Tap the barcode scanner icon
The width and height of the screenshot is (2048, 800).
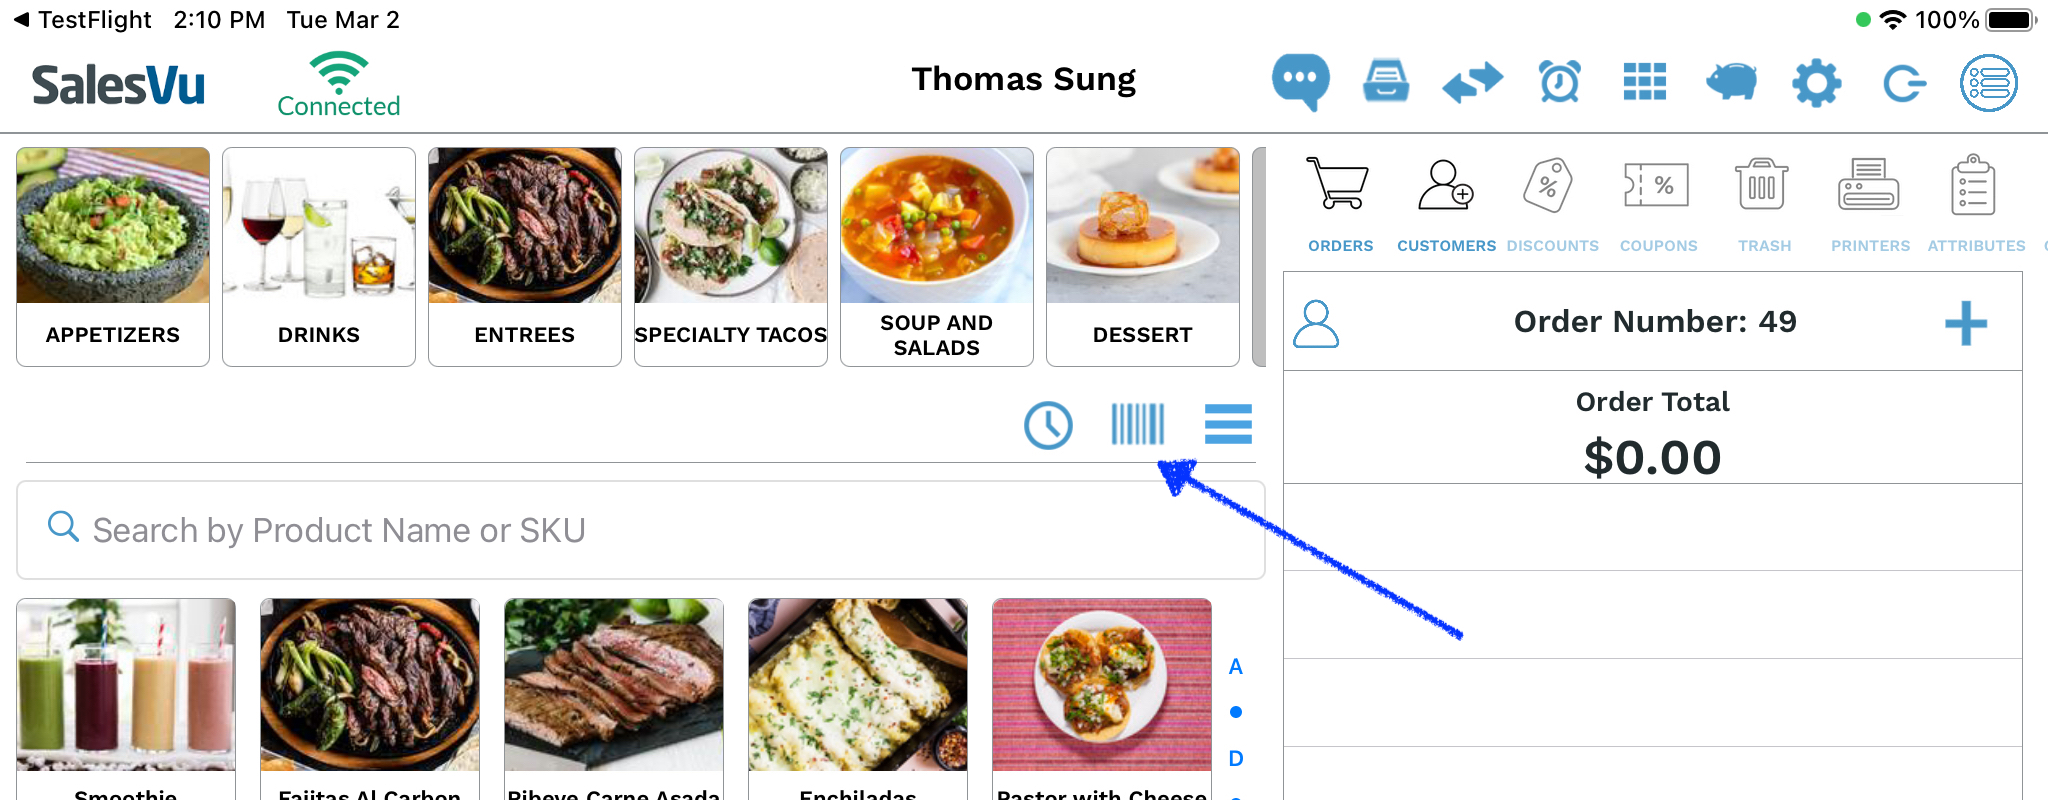point(1138,424)
